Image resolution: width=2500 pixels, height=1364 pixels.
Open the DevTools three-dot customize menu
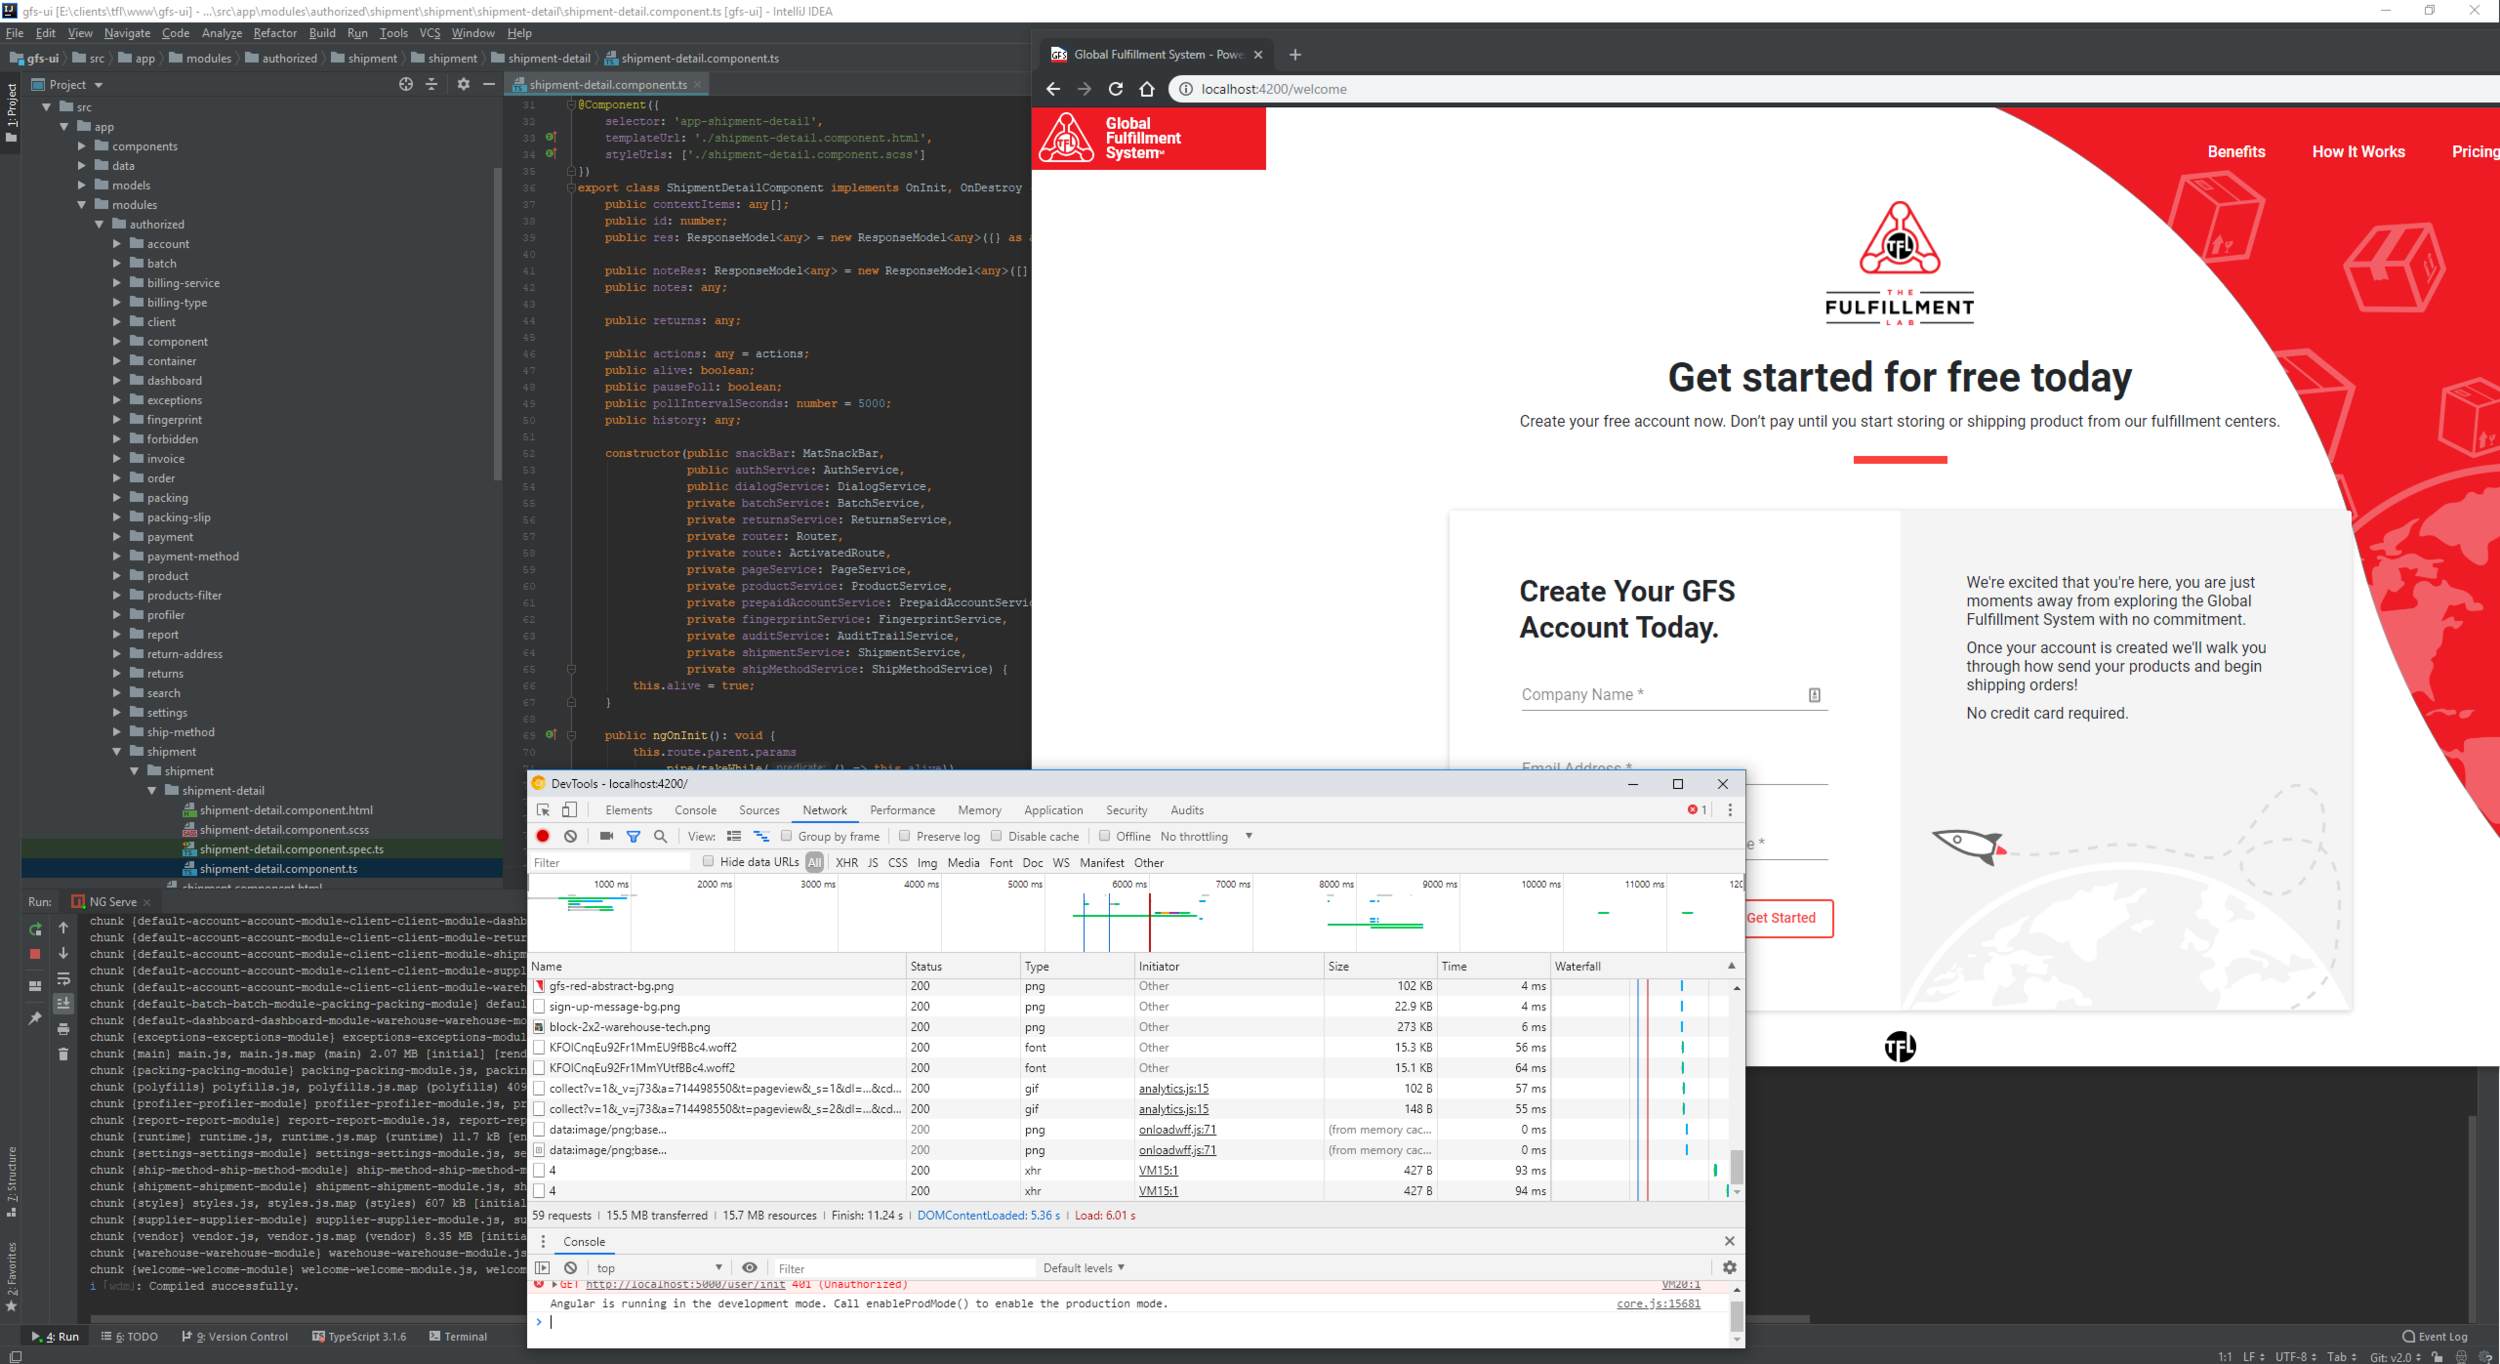point(1730,810)
